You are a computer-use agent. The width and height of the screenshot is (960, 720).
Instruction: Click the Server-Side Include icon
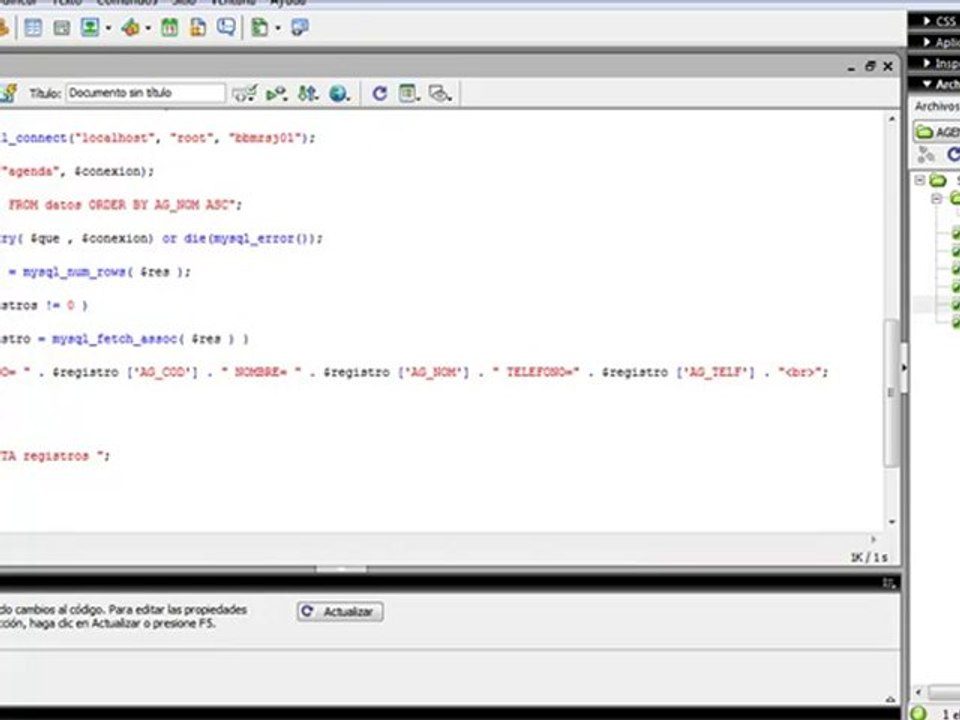click(198, 28)
